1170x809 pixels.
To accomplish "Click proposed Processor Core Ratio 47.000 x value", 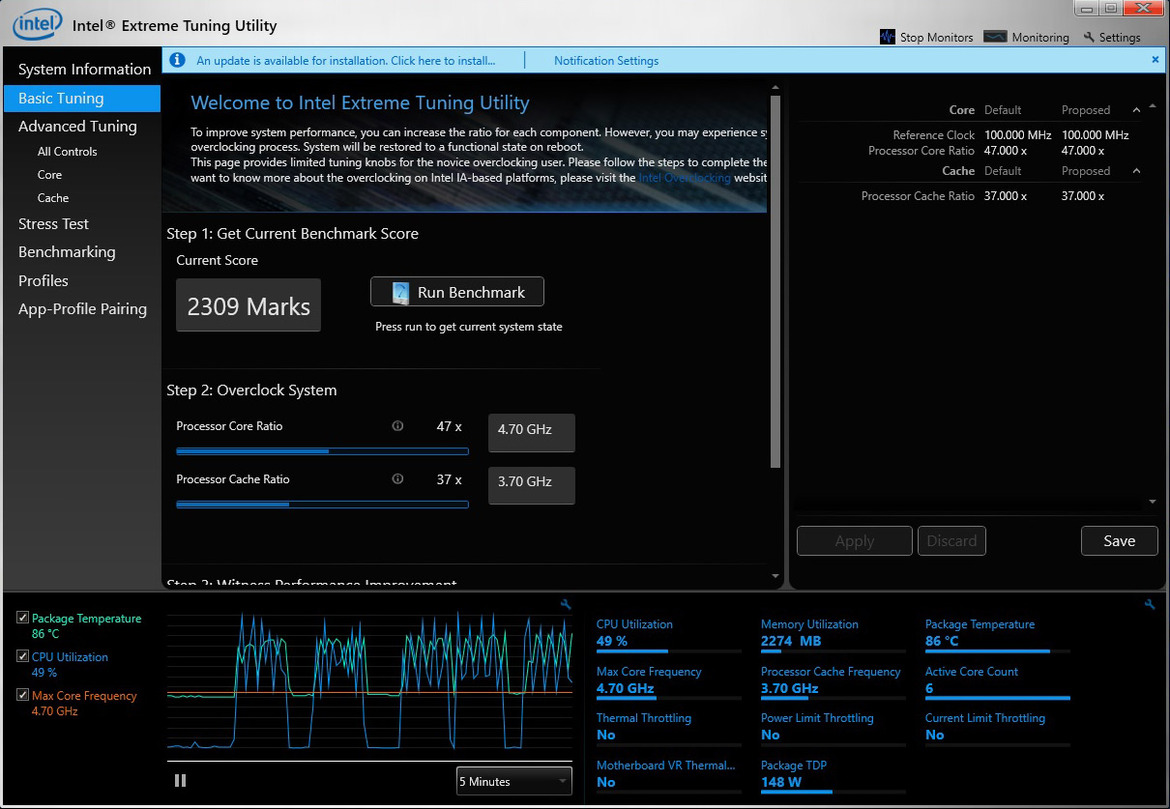I will [1083, 151].
